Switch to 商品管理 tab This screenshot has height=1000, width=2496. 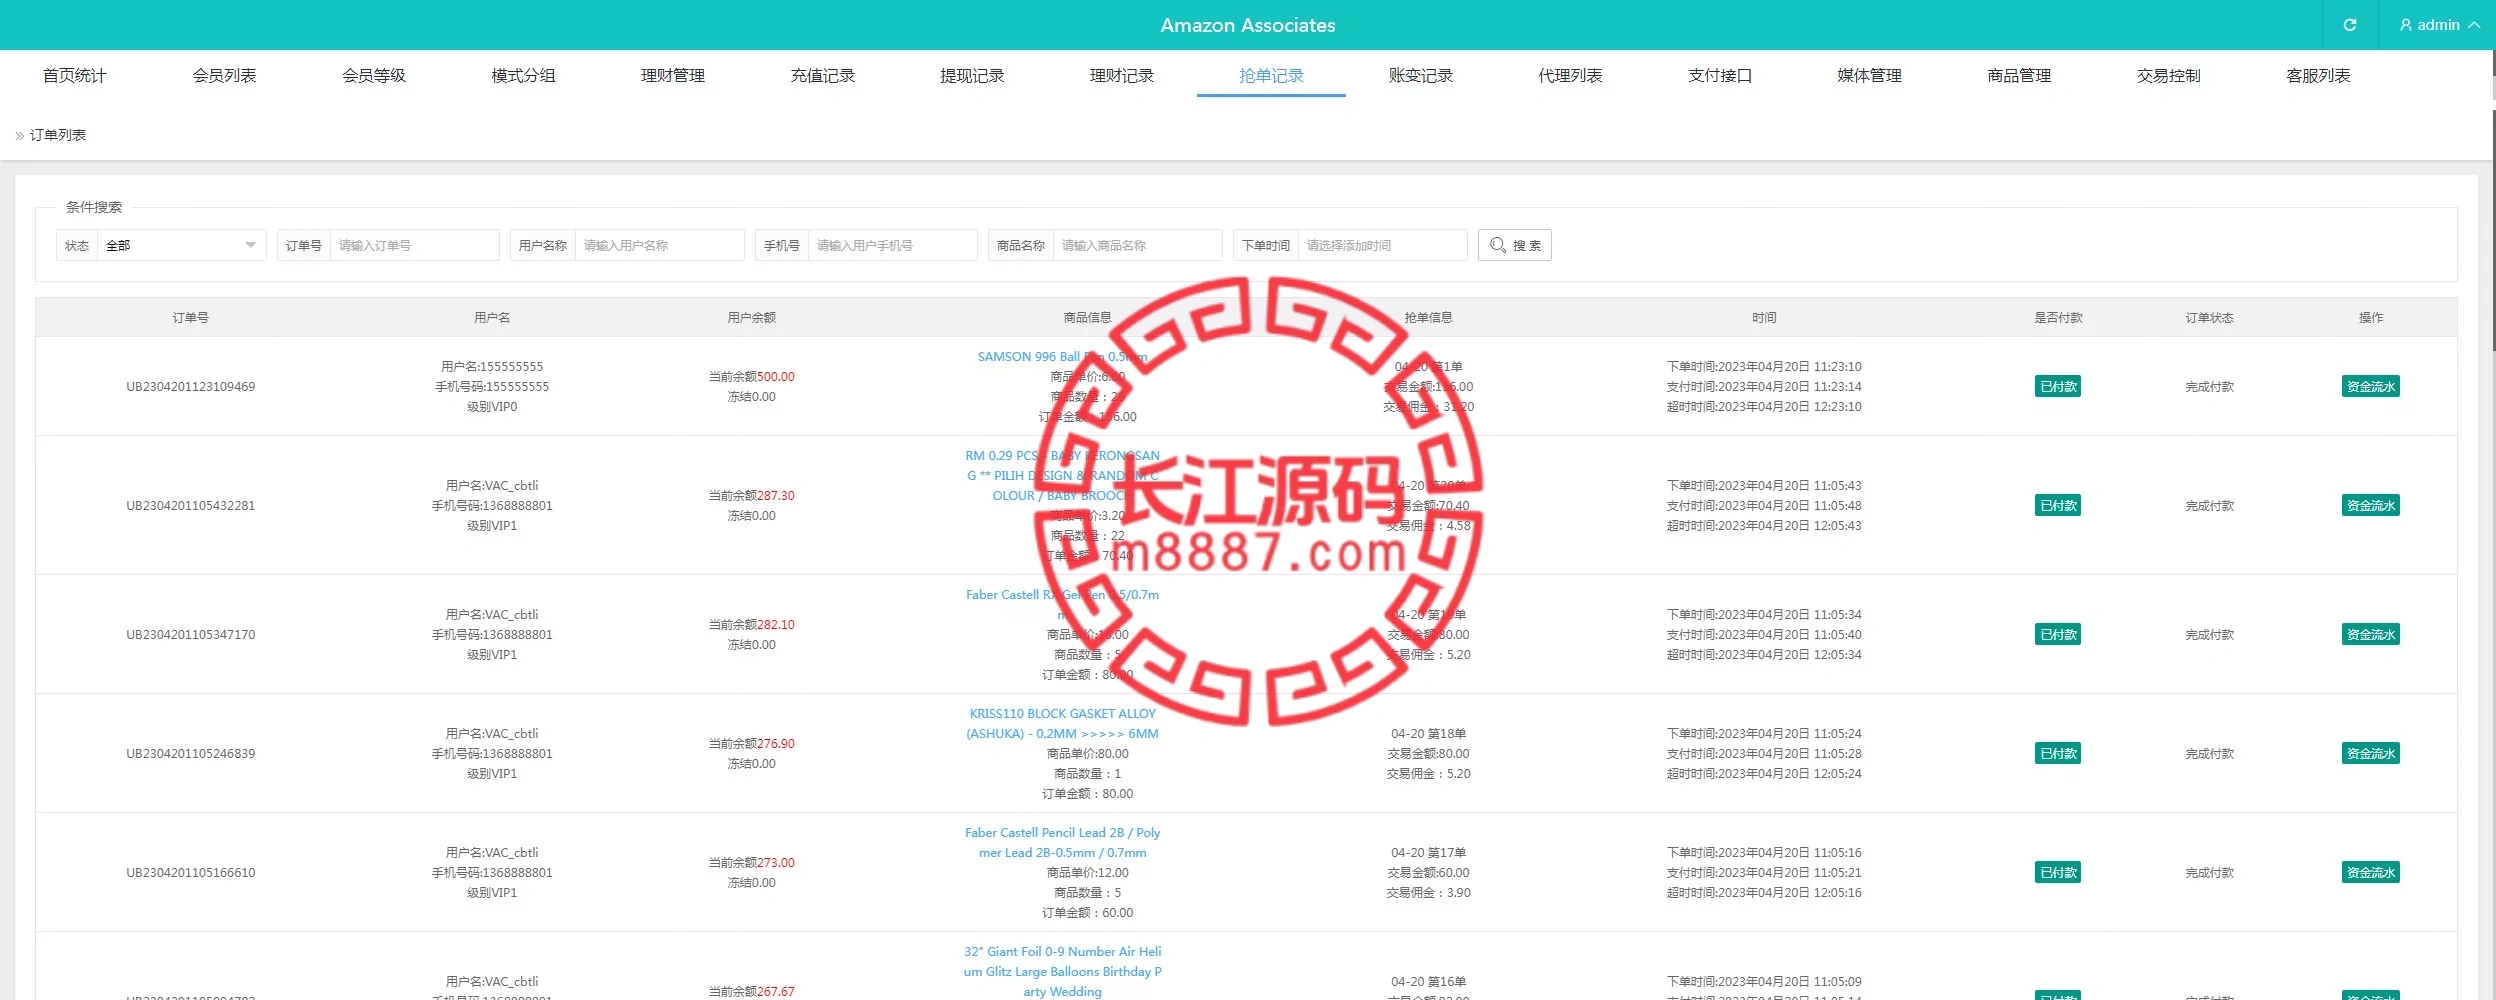tap(2019, 76)
